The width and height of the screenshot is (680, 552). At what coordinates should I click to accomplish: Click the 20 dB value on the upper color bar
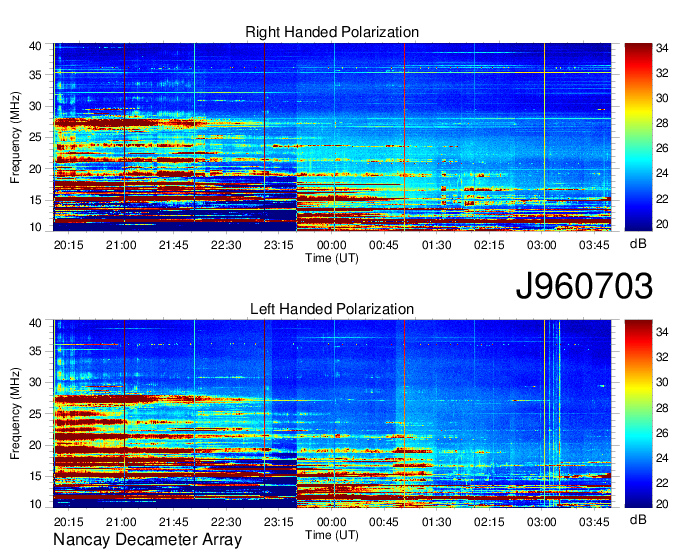662,224
